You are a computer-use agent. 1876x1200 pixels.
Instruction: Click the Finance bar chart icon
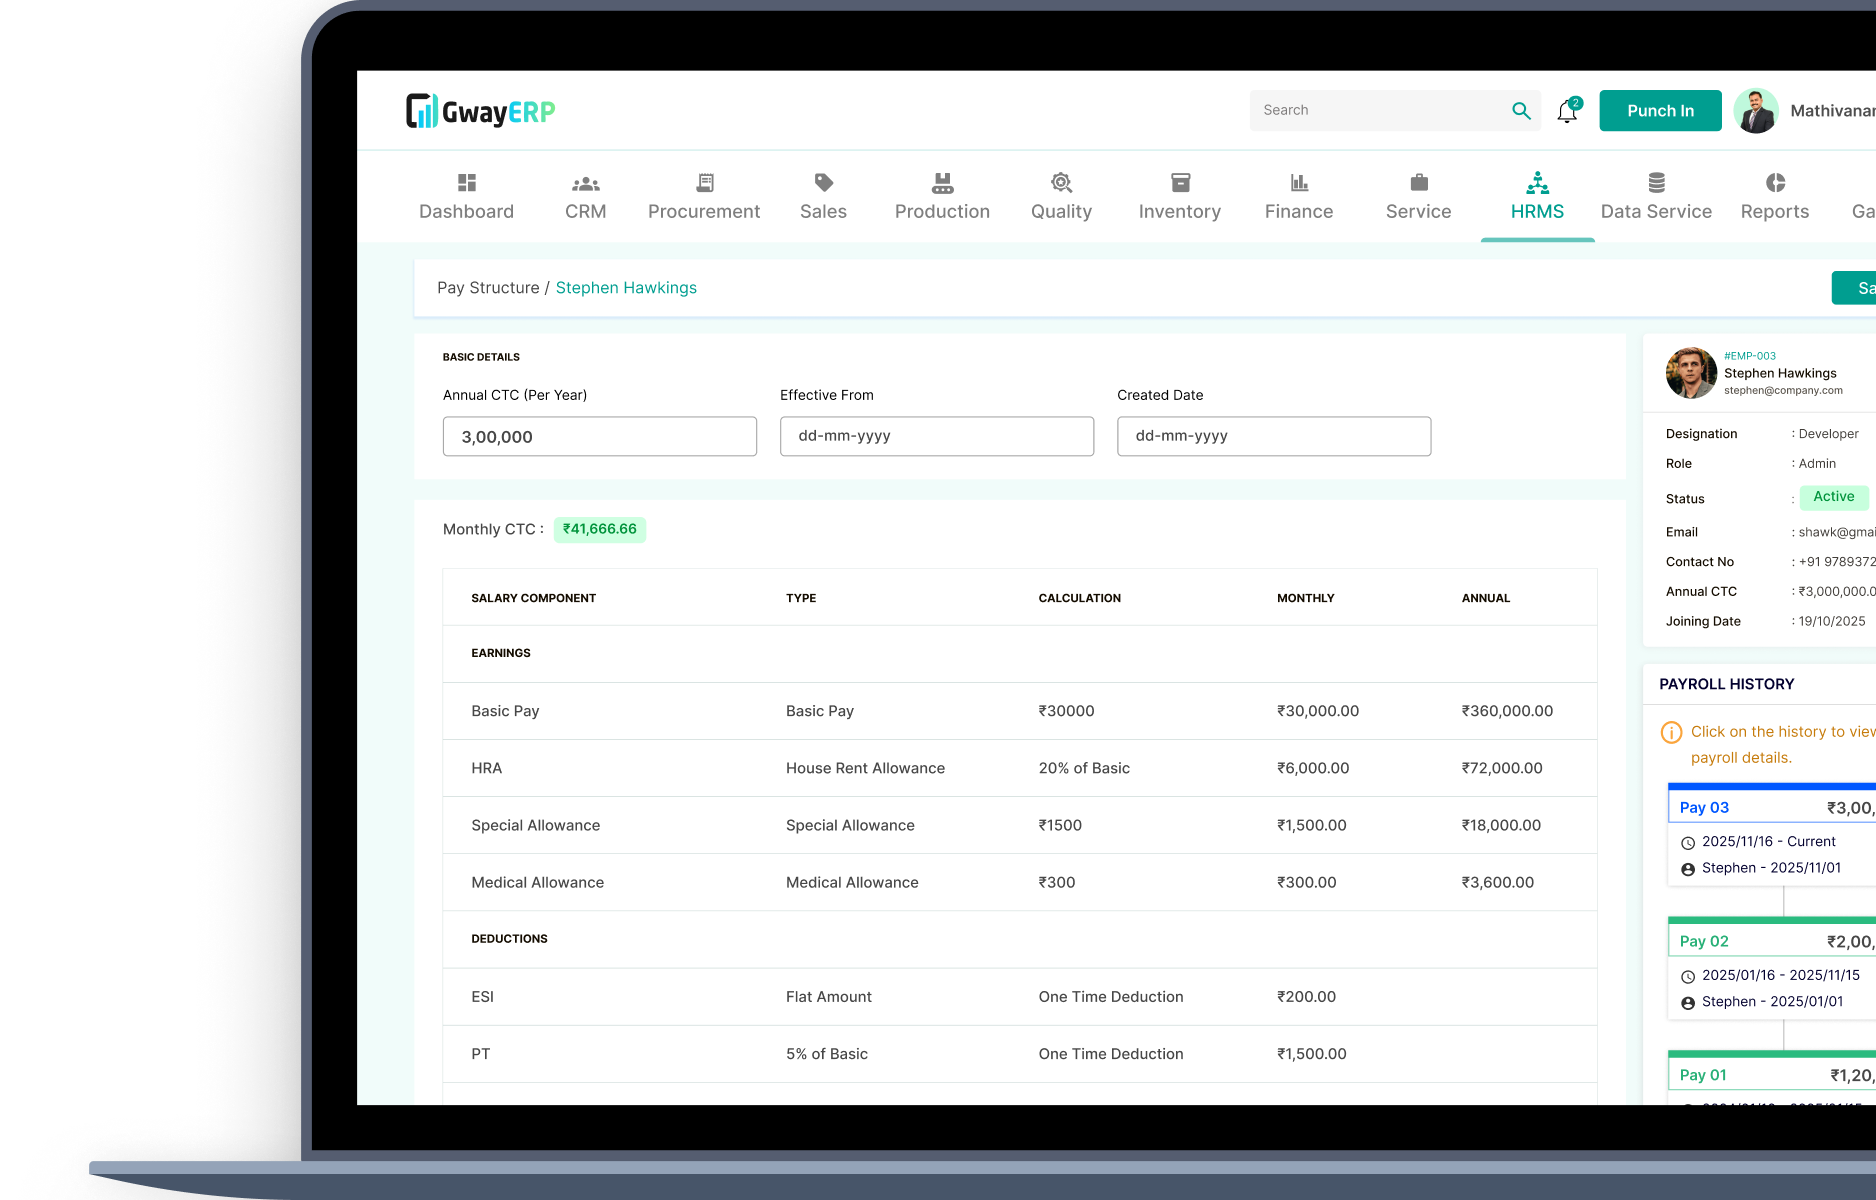pos(1298,182)
